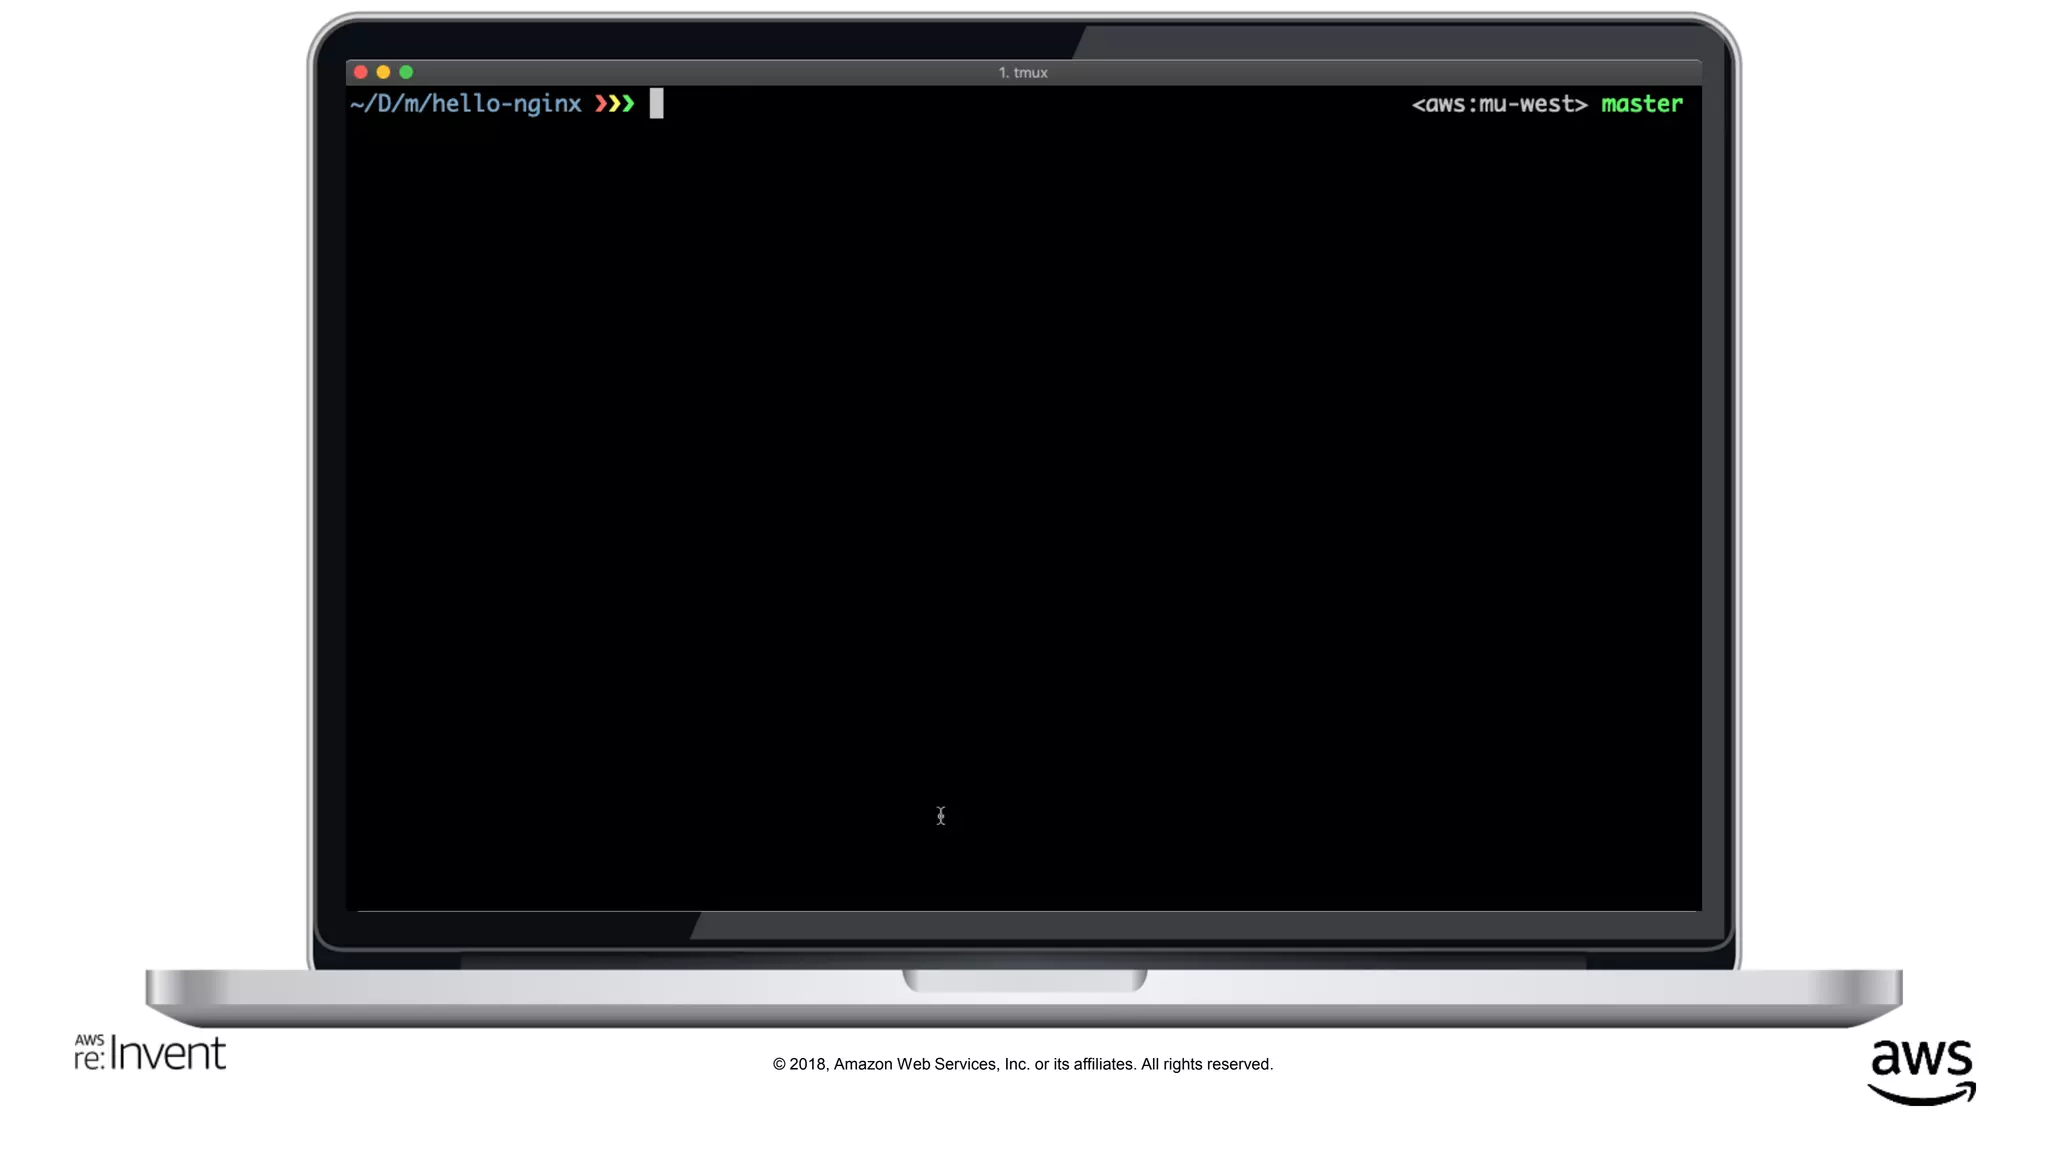This screenshot has height=1152, width=2048.
Task: Click the <aws:mu-west> profile indicator
Action: click(1498, 104)
